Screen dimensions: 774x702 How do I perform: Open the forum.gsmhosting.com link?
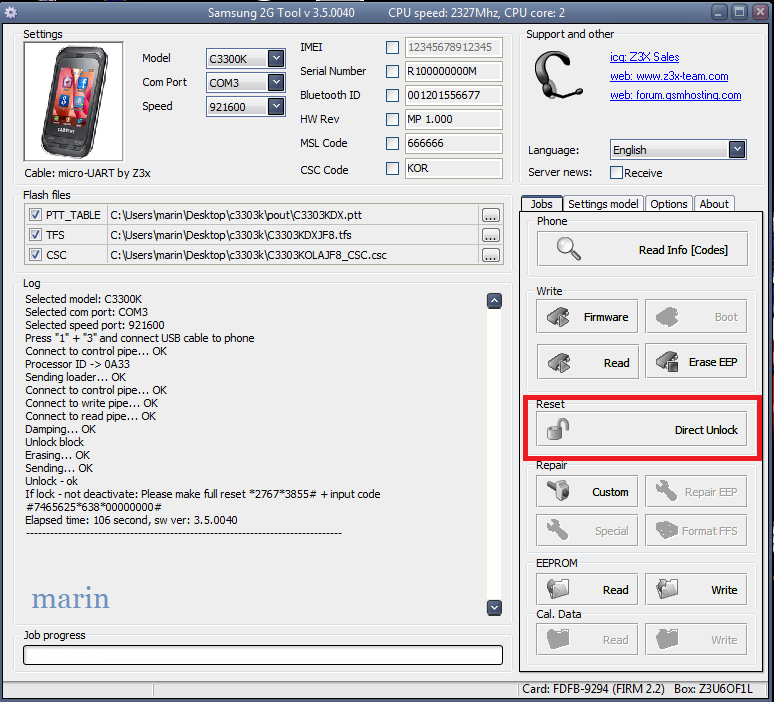coord(675,96)
